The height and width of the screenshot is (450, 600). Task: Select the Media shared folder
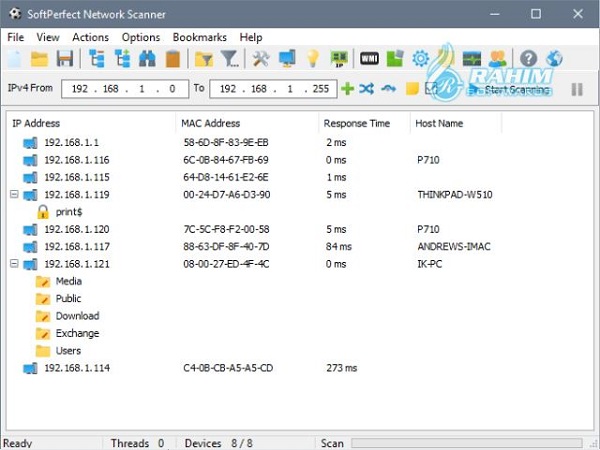point(59,281)
